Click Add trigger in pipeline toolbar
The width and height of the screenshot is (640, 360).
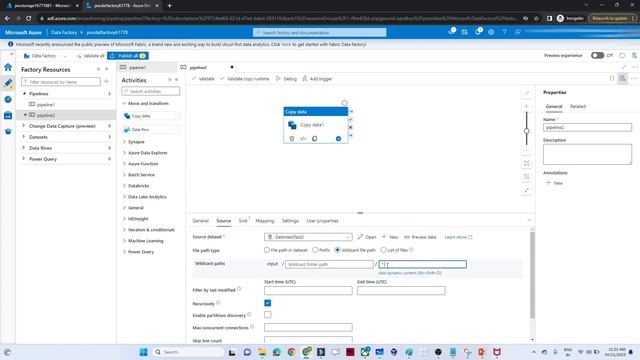tap(317, 79)
